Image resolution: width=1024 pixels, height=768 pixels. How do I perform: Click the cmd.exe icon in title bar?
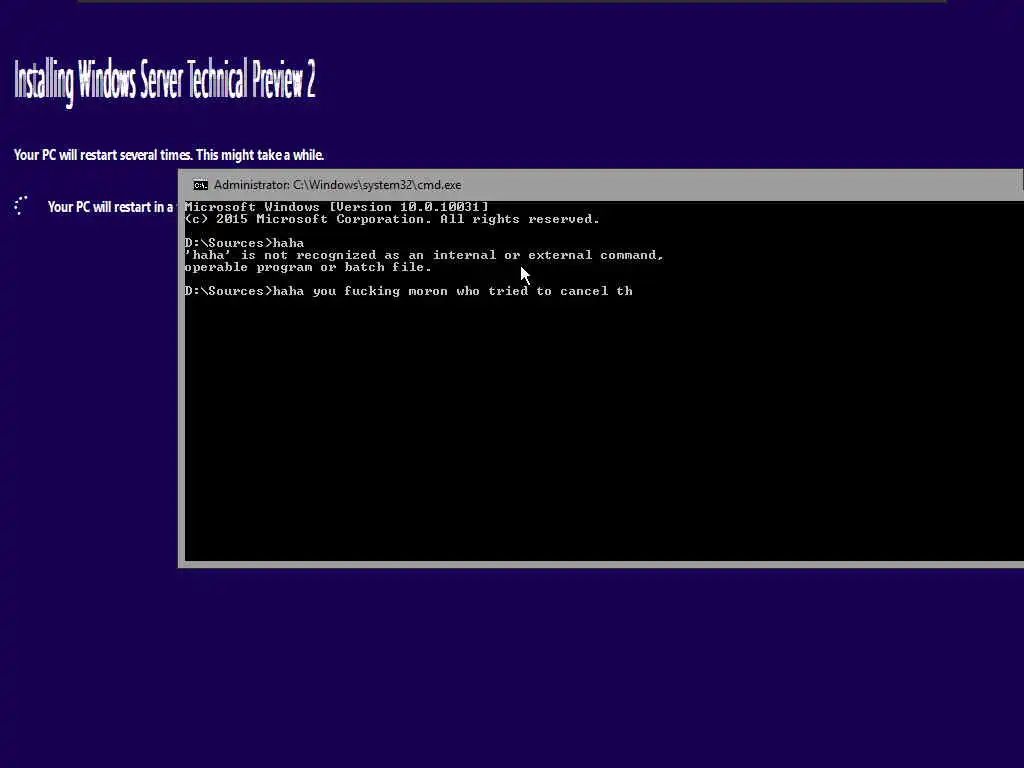coord(200,185)
